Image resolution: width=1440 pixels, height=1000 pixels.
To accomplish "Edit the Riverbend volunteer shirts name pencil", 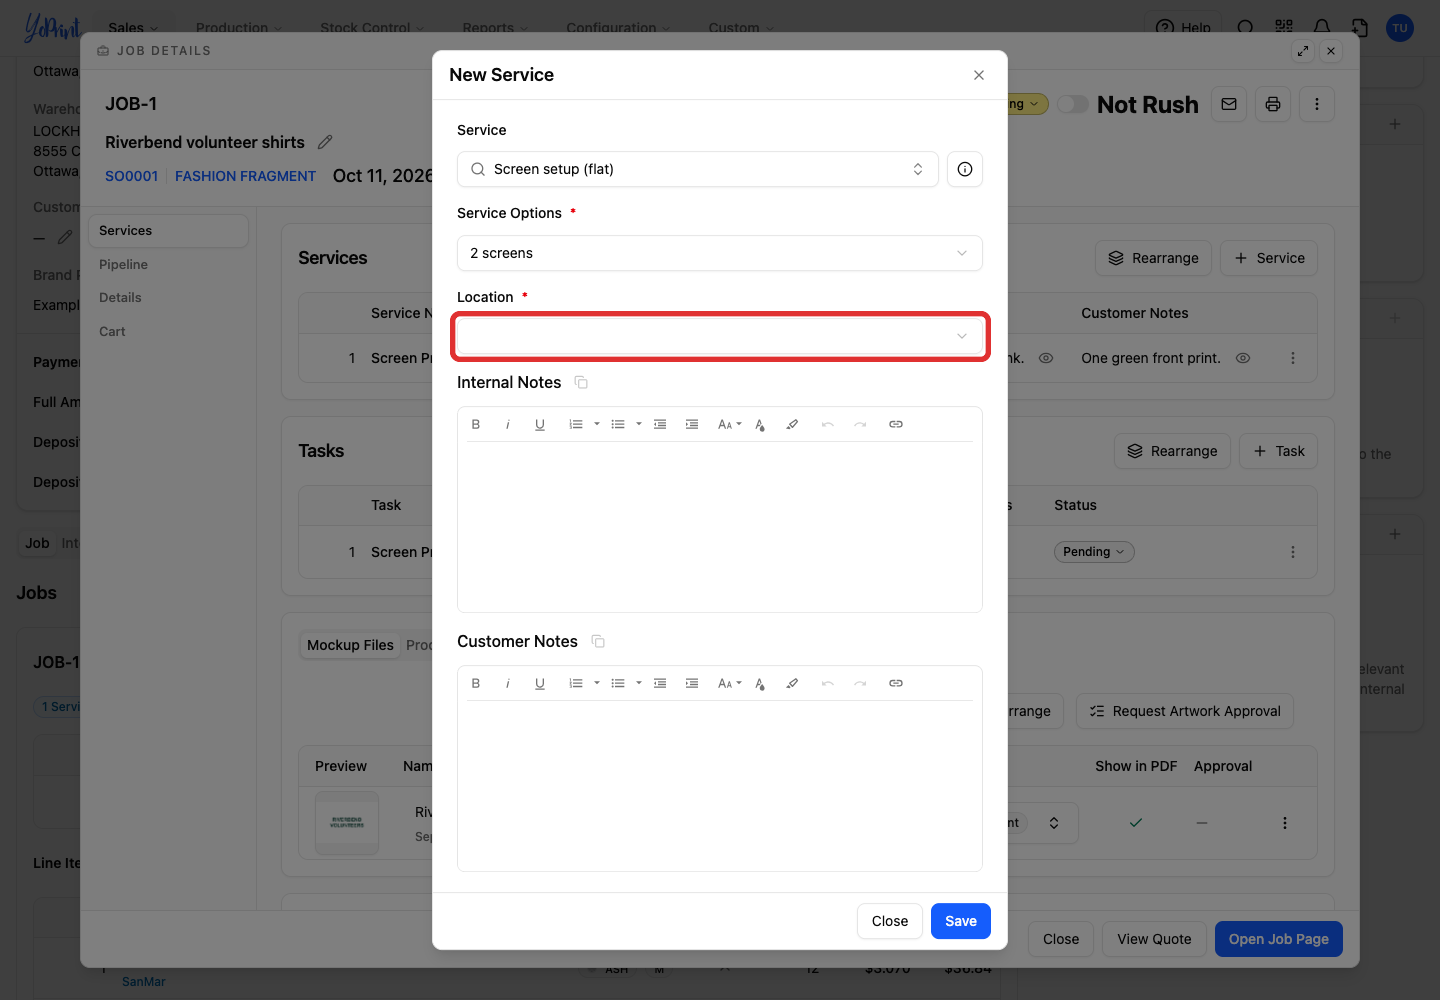I will click(325, 142).
